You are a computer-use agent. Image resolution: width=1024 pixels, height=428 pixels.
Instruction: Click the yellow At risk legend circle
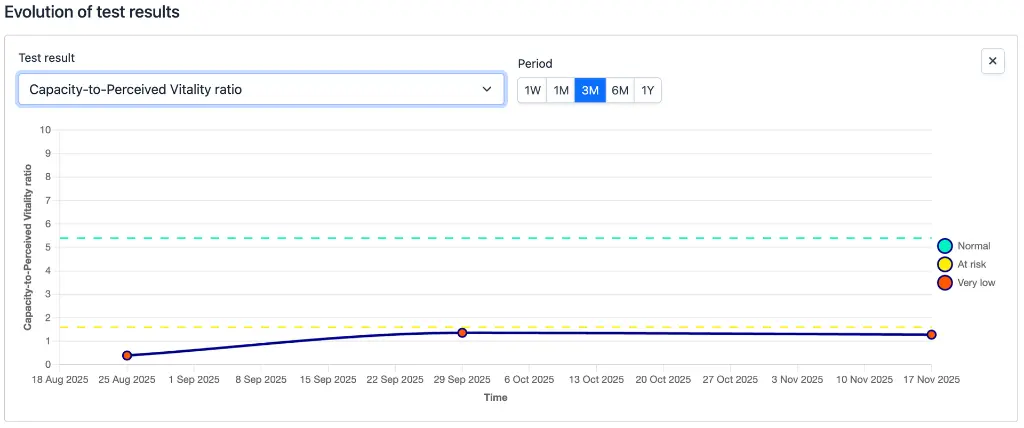945,264
